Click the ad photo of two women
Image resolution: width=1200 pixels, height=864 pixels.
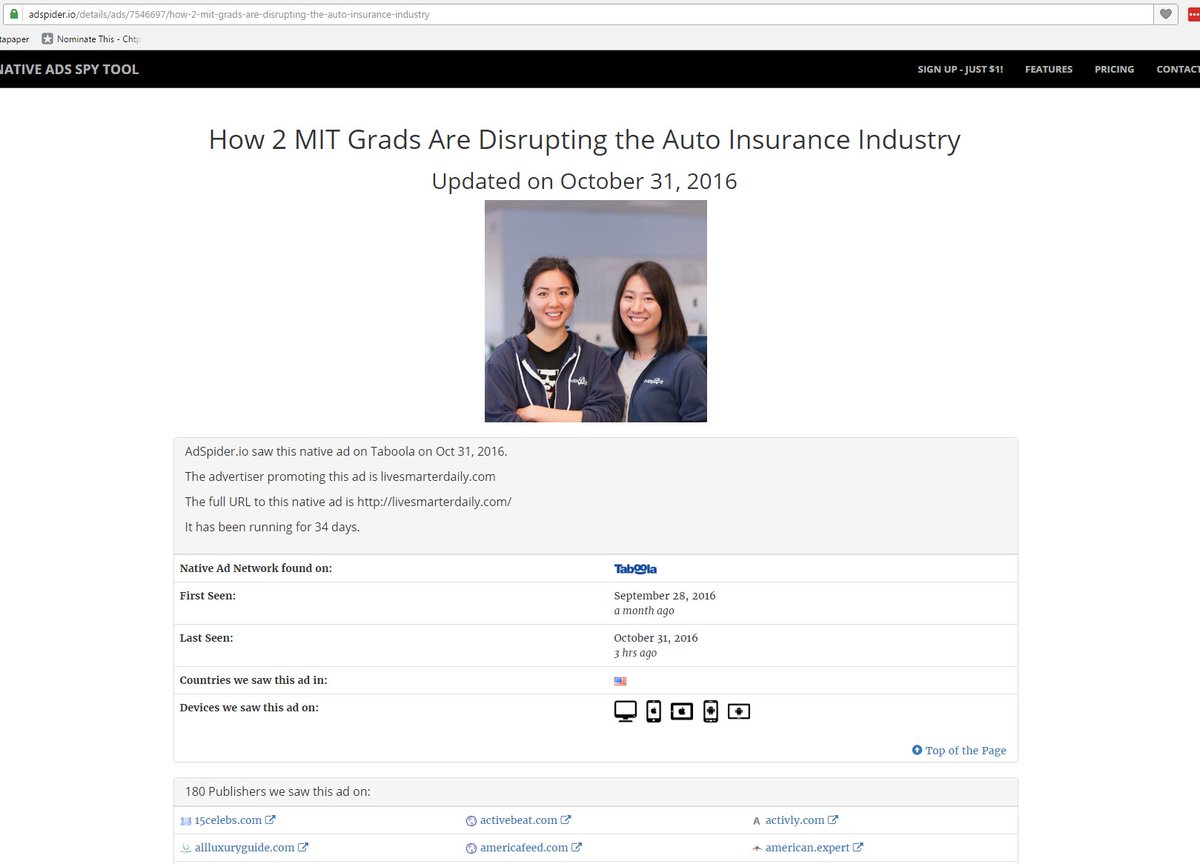click(x=596, y=311)
